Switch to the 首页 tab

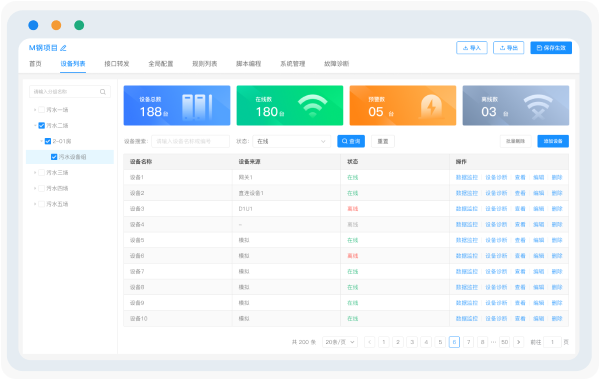[35, 64]
